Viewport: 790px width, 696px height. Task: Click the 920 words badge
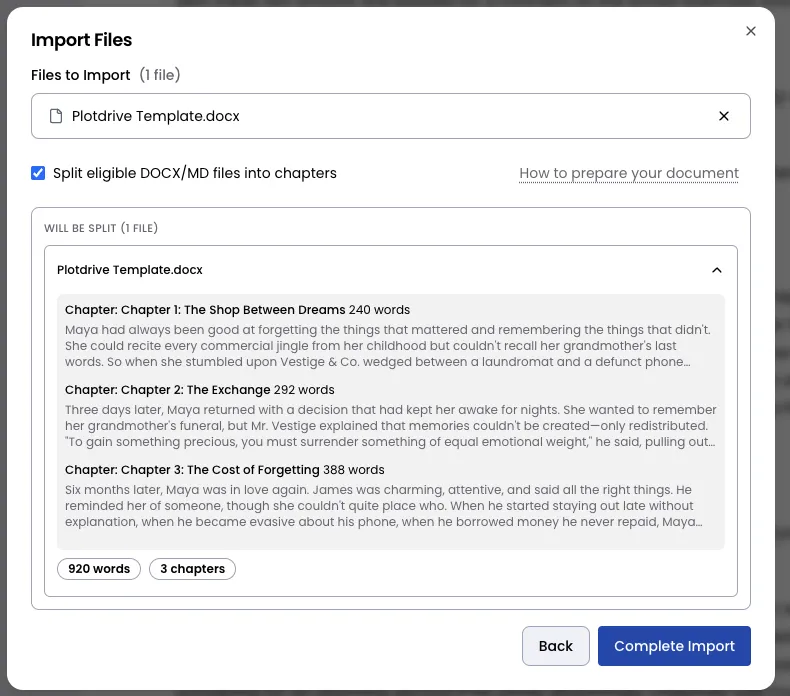pyautogui.click(x=99, y=568)
